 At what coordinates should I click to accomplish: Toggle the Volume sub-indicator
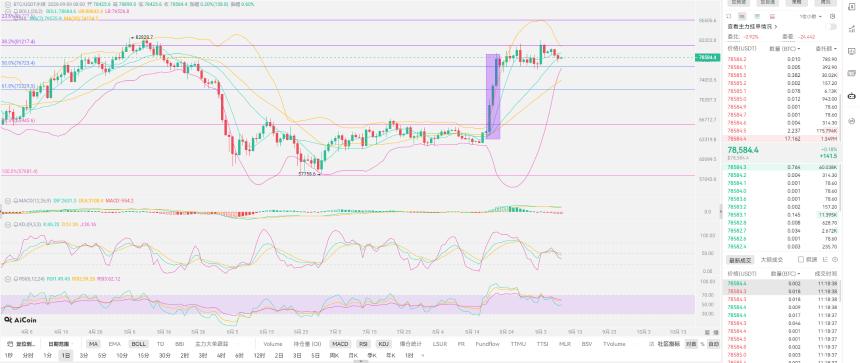pyautogui.click(x=273, y=344)
